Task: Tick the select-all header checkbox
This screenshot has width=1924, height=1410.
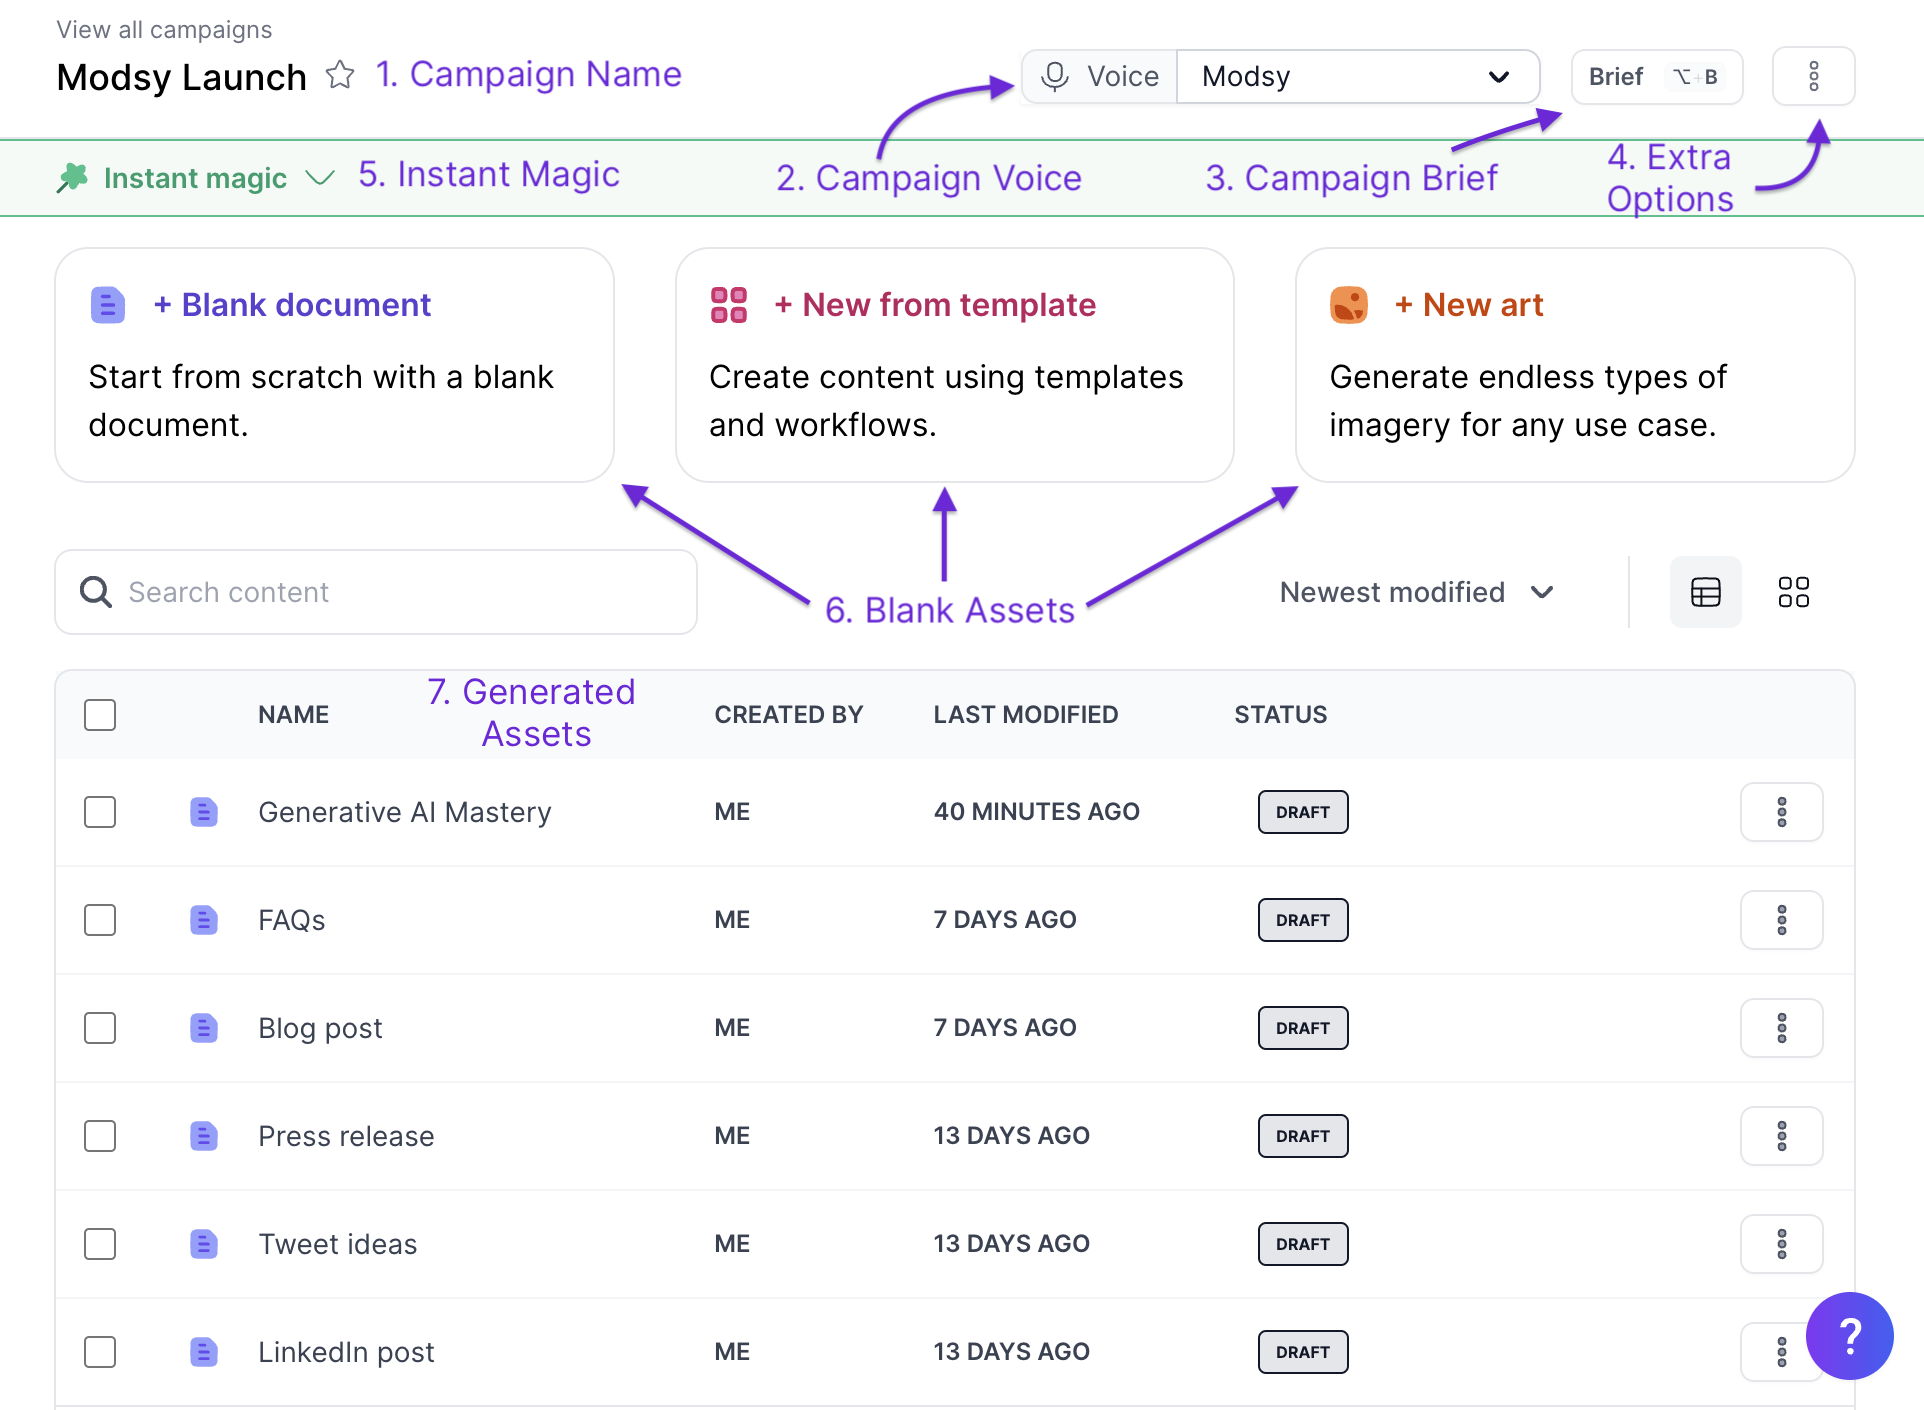Action: point(100,715)
